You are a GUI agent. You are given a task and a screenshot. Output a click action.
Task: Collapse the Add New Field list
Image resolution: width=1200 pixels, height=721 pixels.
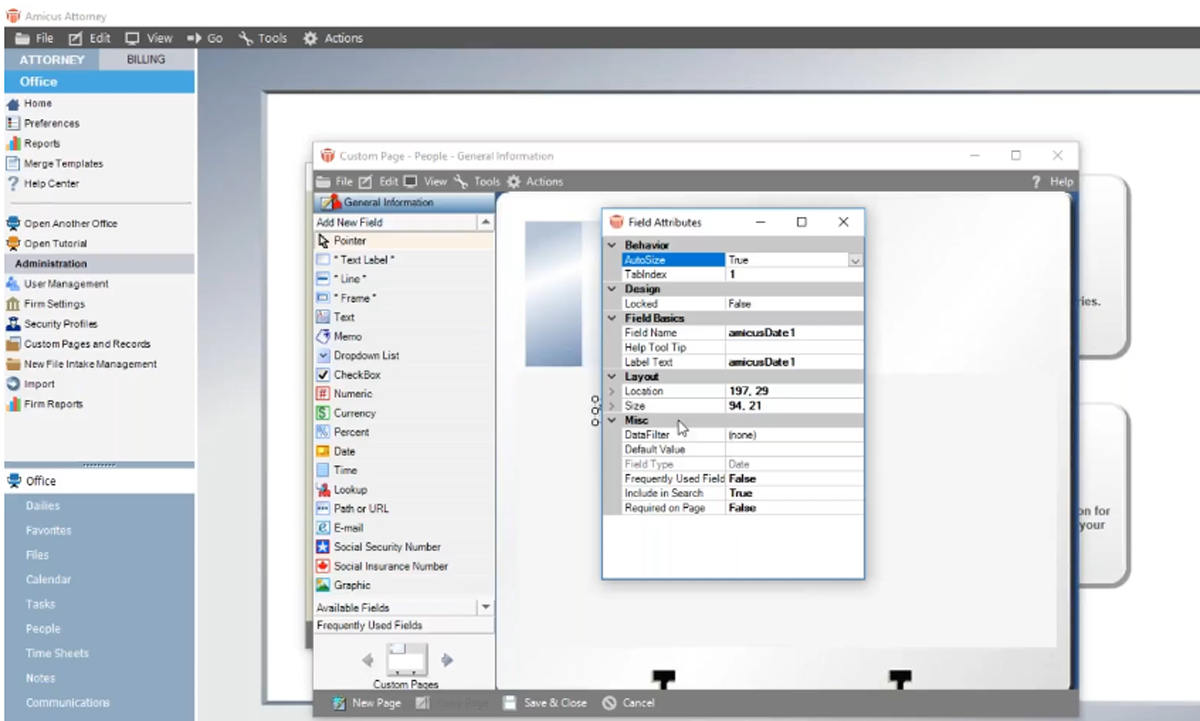(486, 222)
